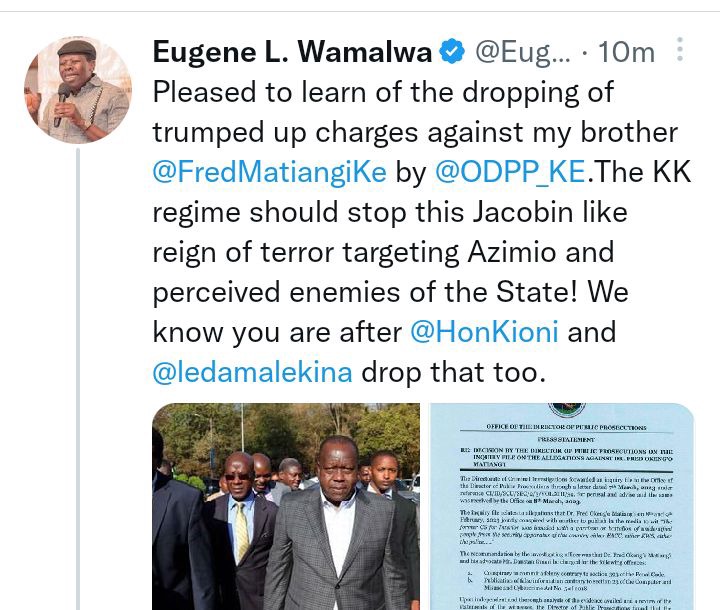Click the ODPP crest atop press statement
The height and width of the screenshot is (610, 720).
click(x=567, y=410)
